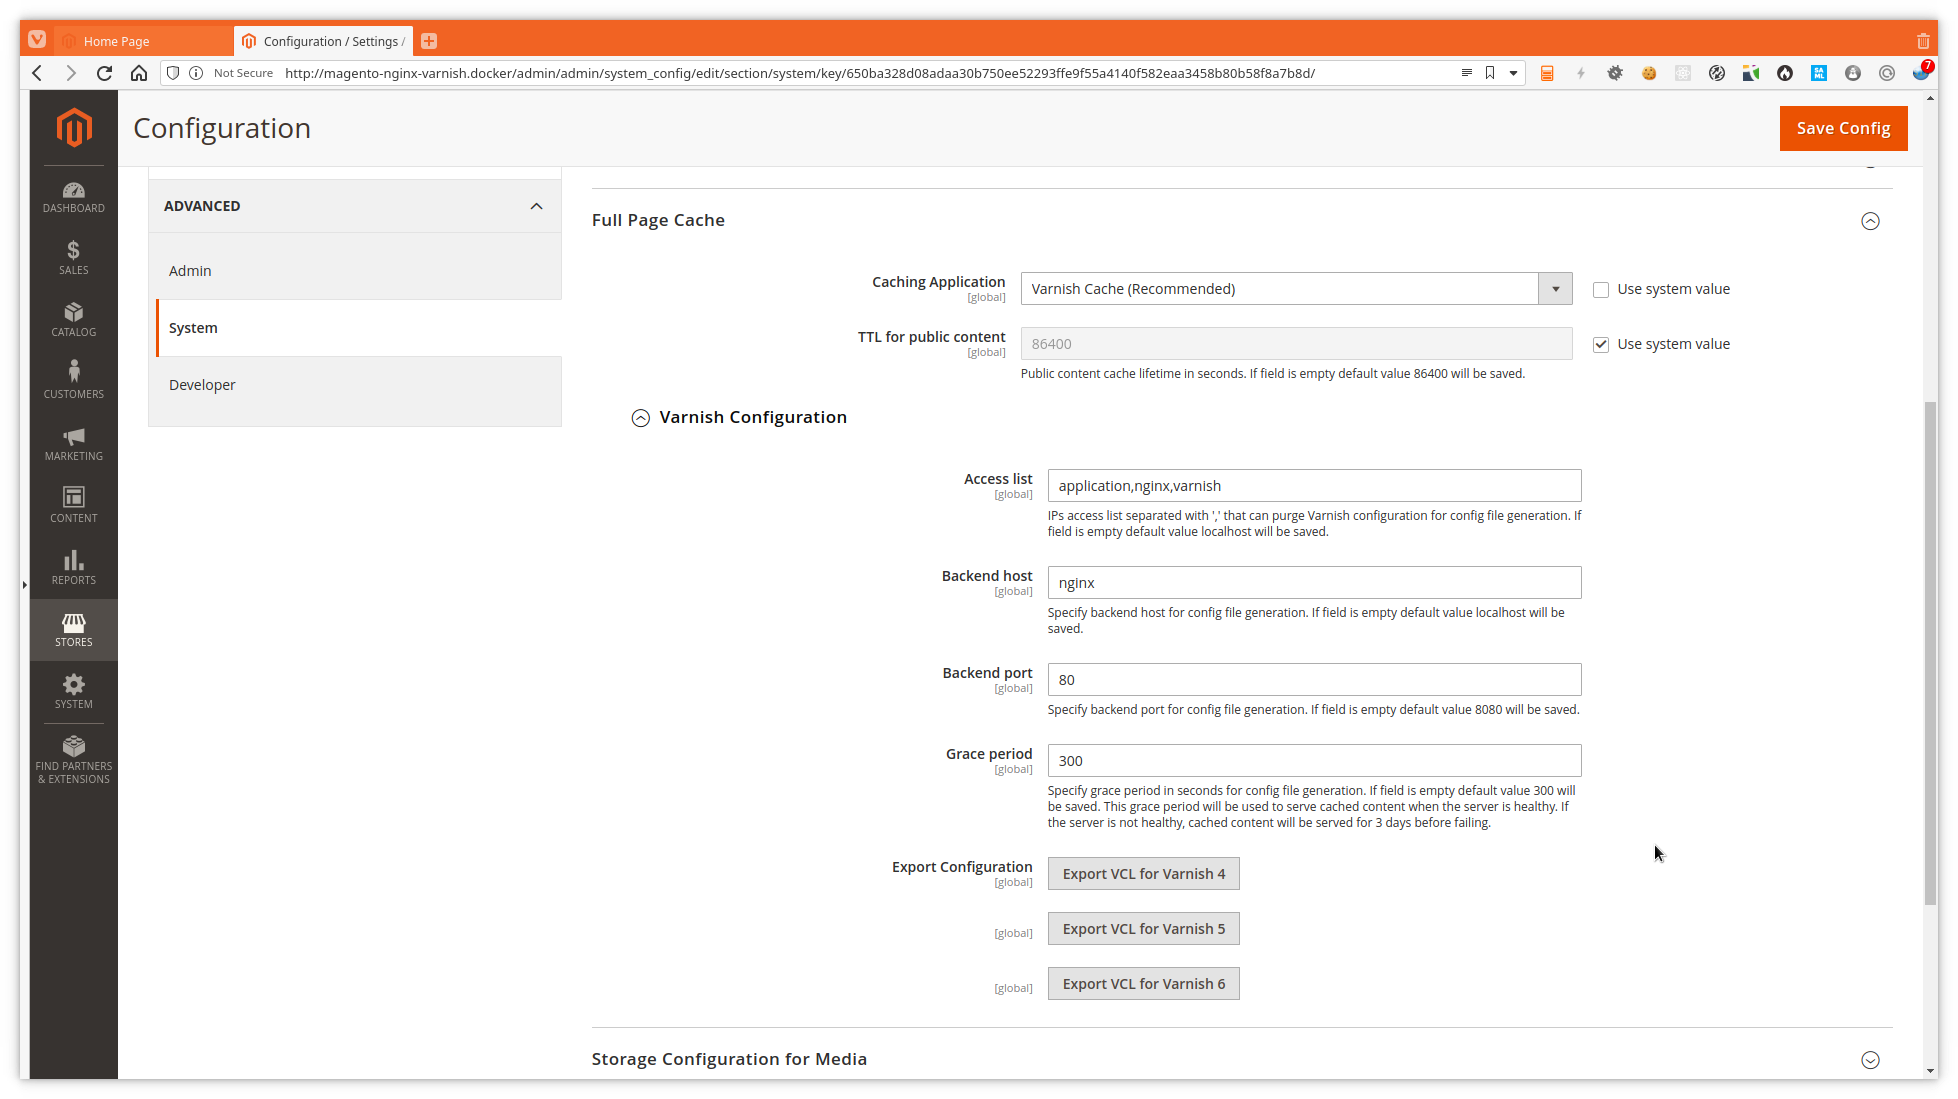Select the Sales sidebar icon
The height and width of the screenshot is (1099, 1958).
[x=73, y=258]
